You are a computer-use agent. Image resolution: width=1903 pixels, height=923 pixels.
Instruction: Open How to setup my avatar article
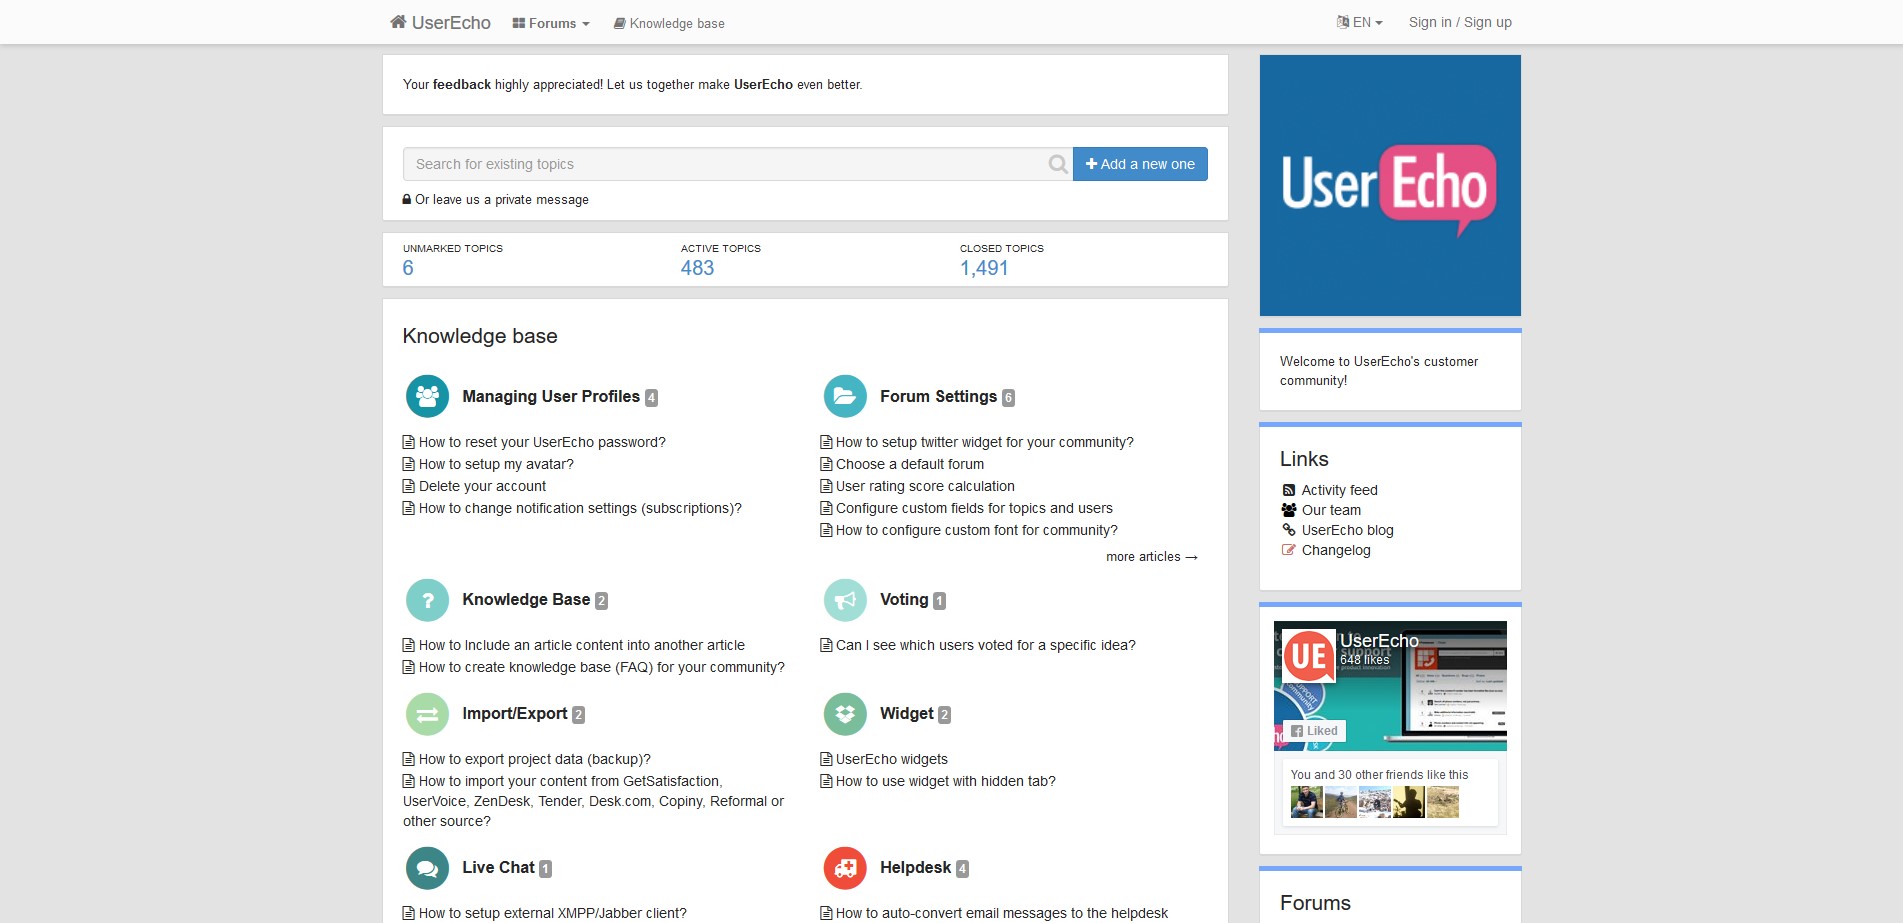496,464
